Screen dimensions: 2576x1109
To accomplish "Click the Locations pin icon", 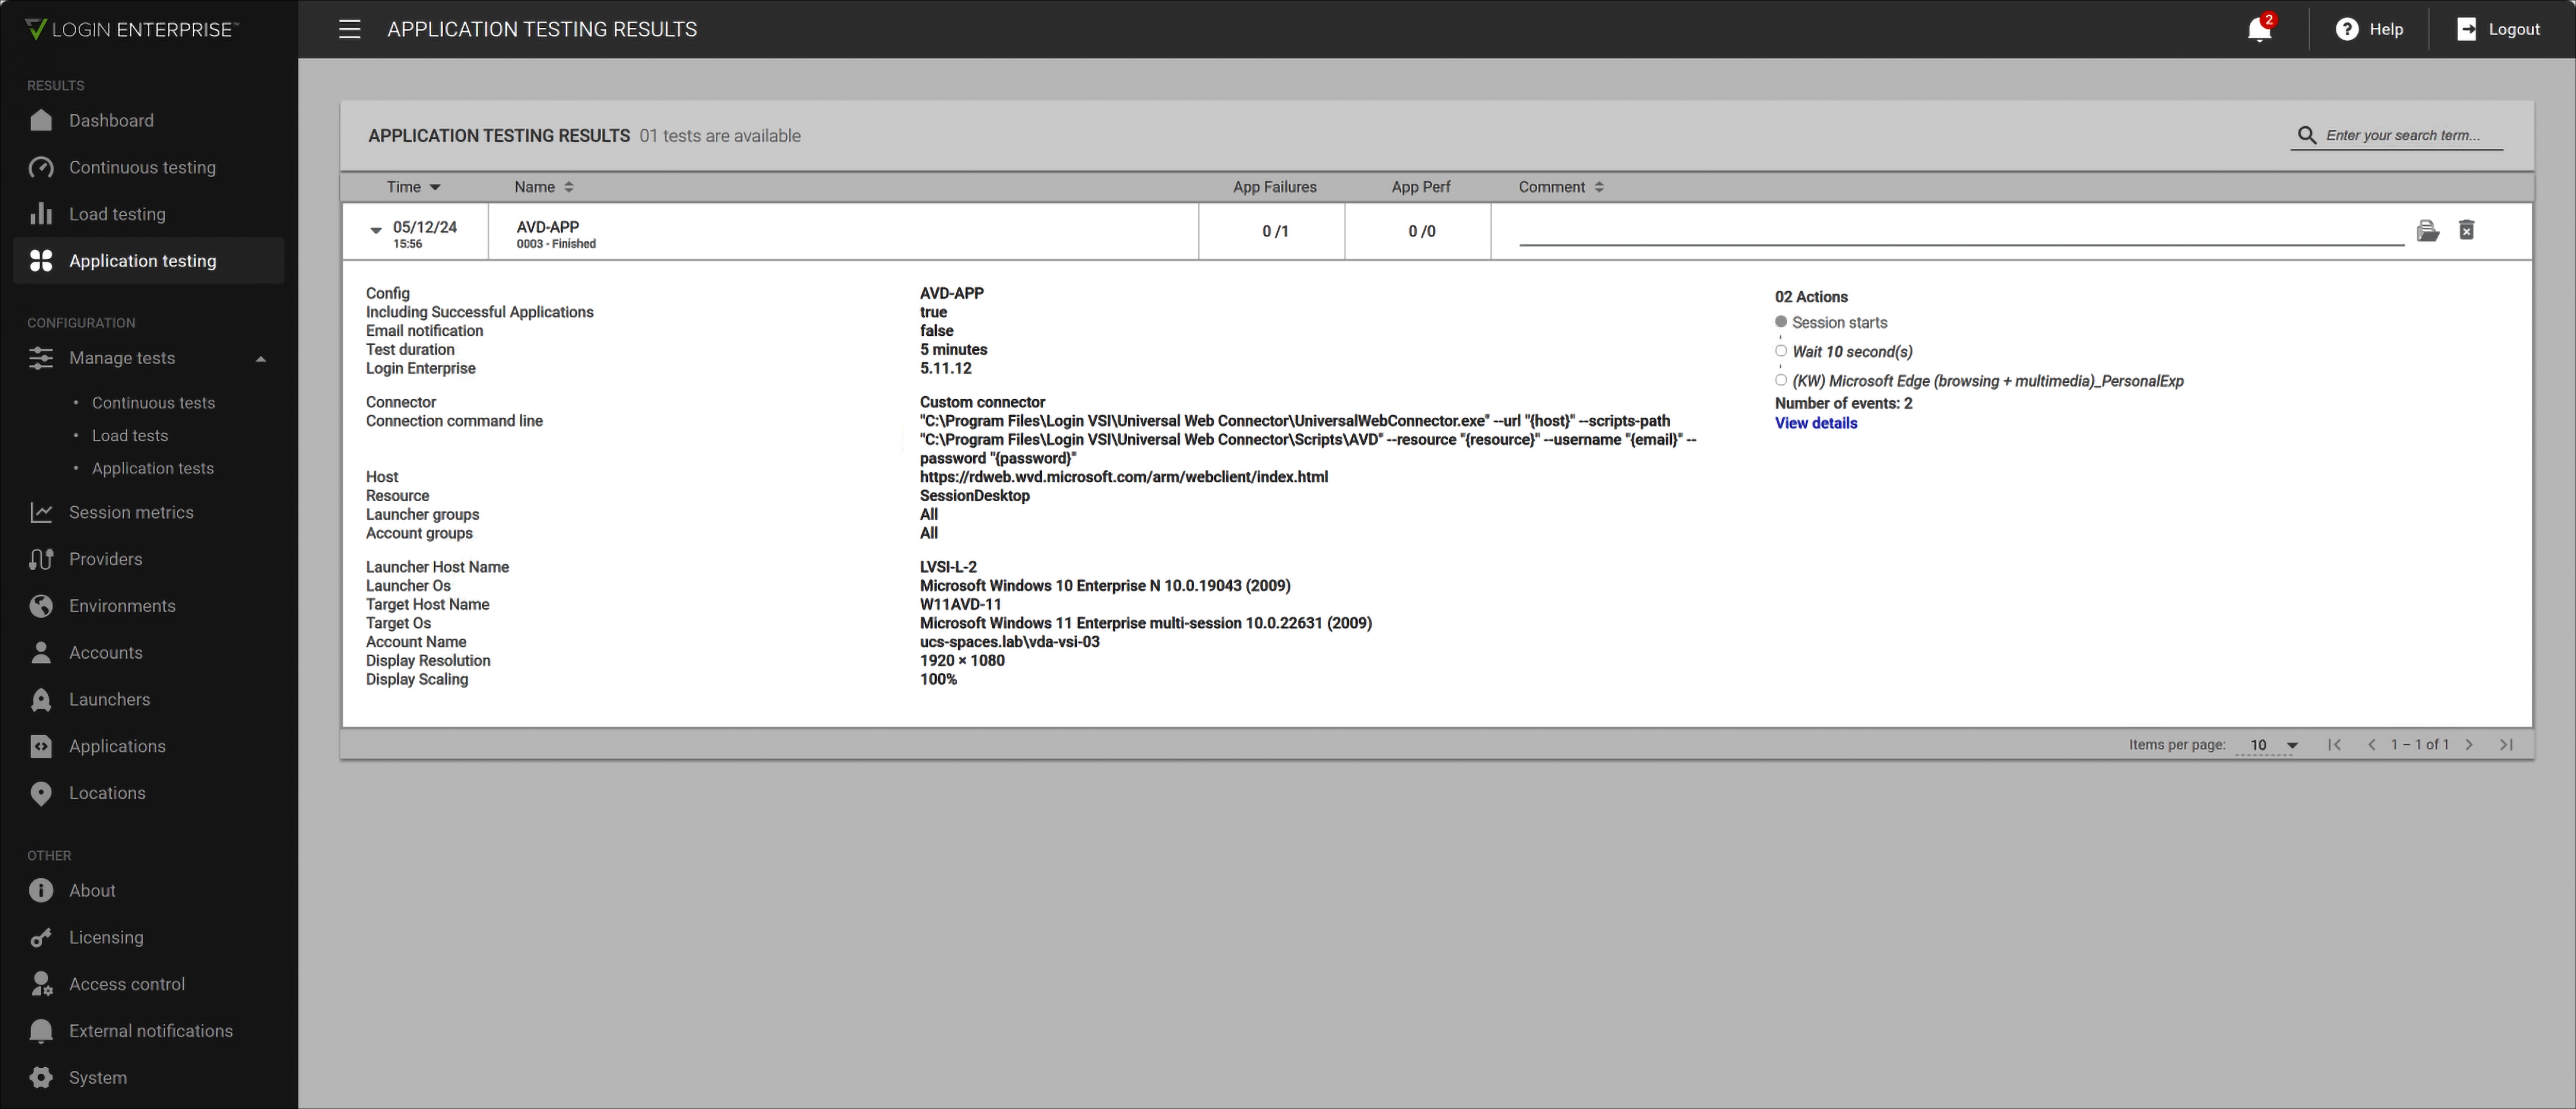I will [41, 793].
